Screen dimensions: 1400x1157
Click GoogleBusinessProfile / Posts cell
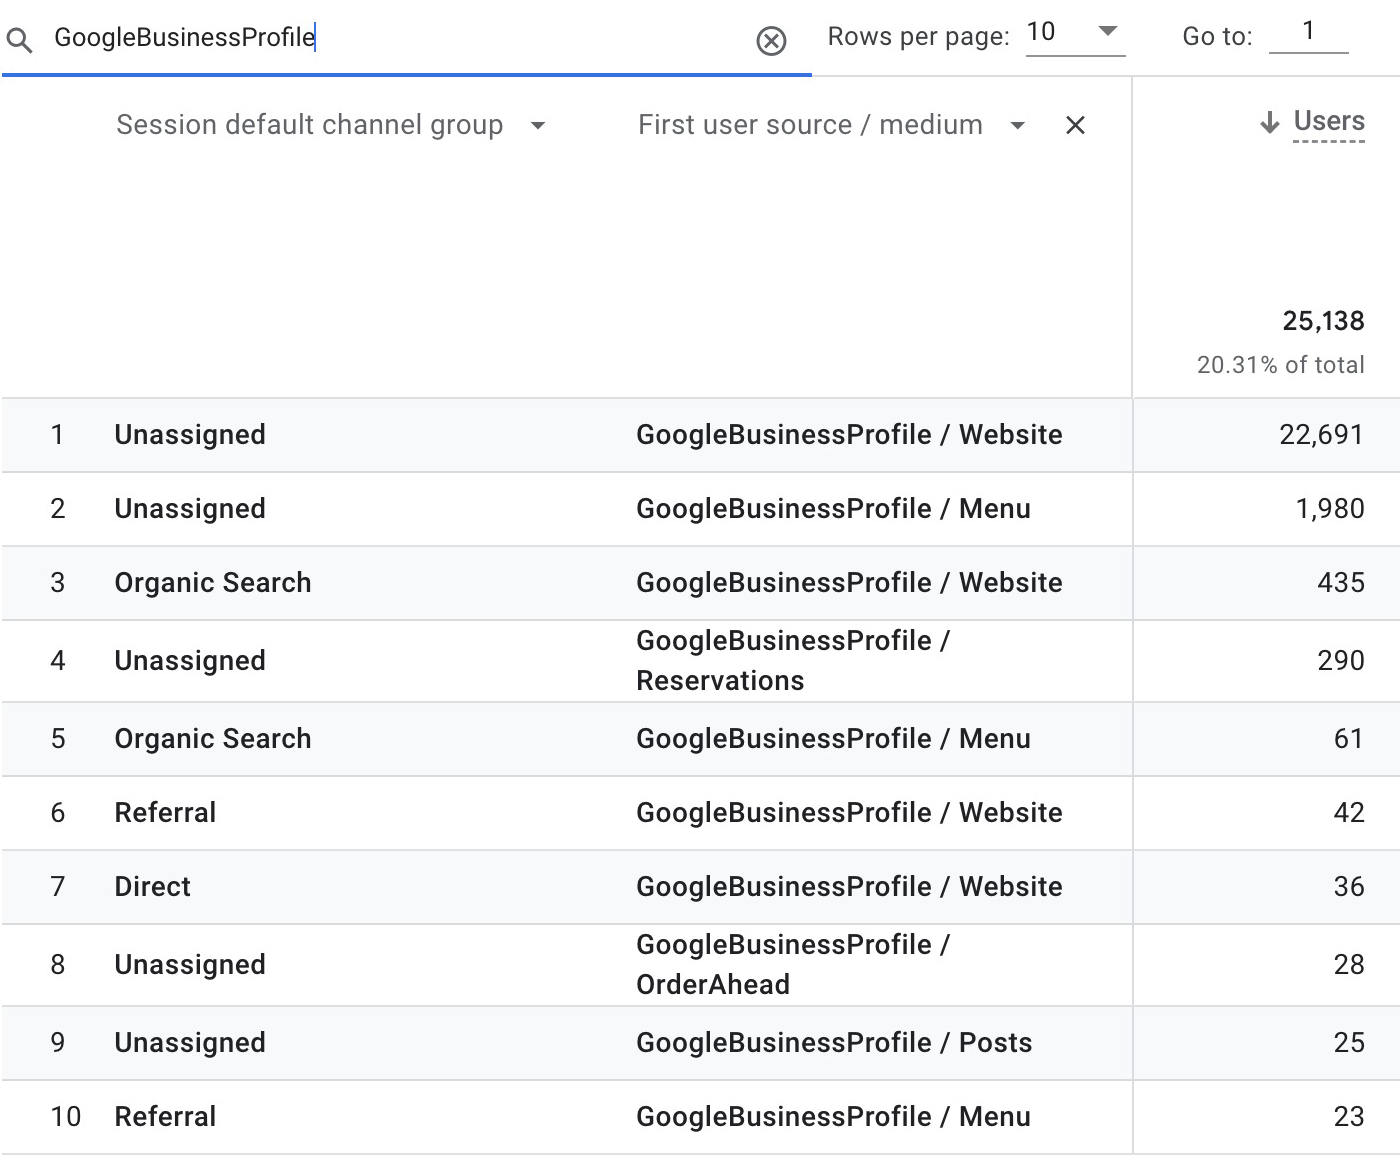[834, 1043]
